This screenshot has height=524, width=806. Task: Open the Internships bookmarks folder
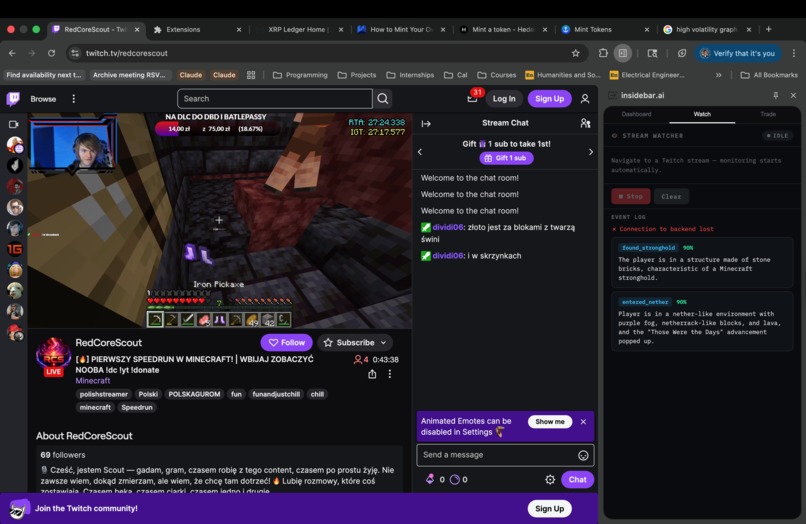click(x=410, y=75)
